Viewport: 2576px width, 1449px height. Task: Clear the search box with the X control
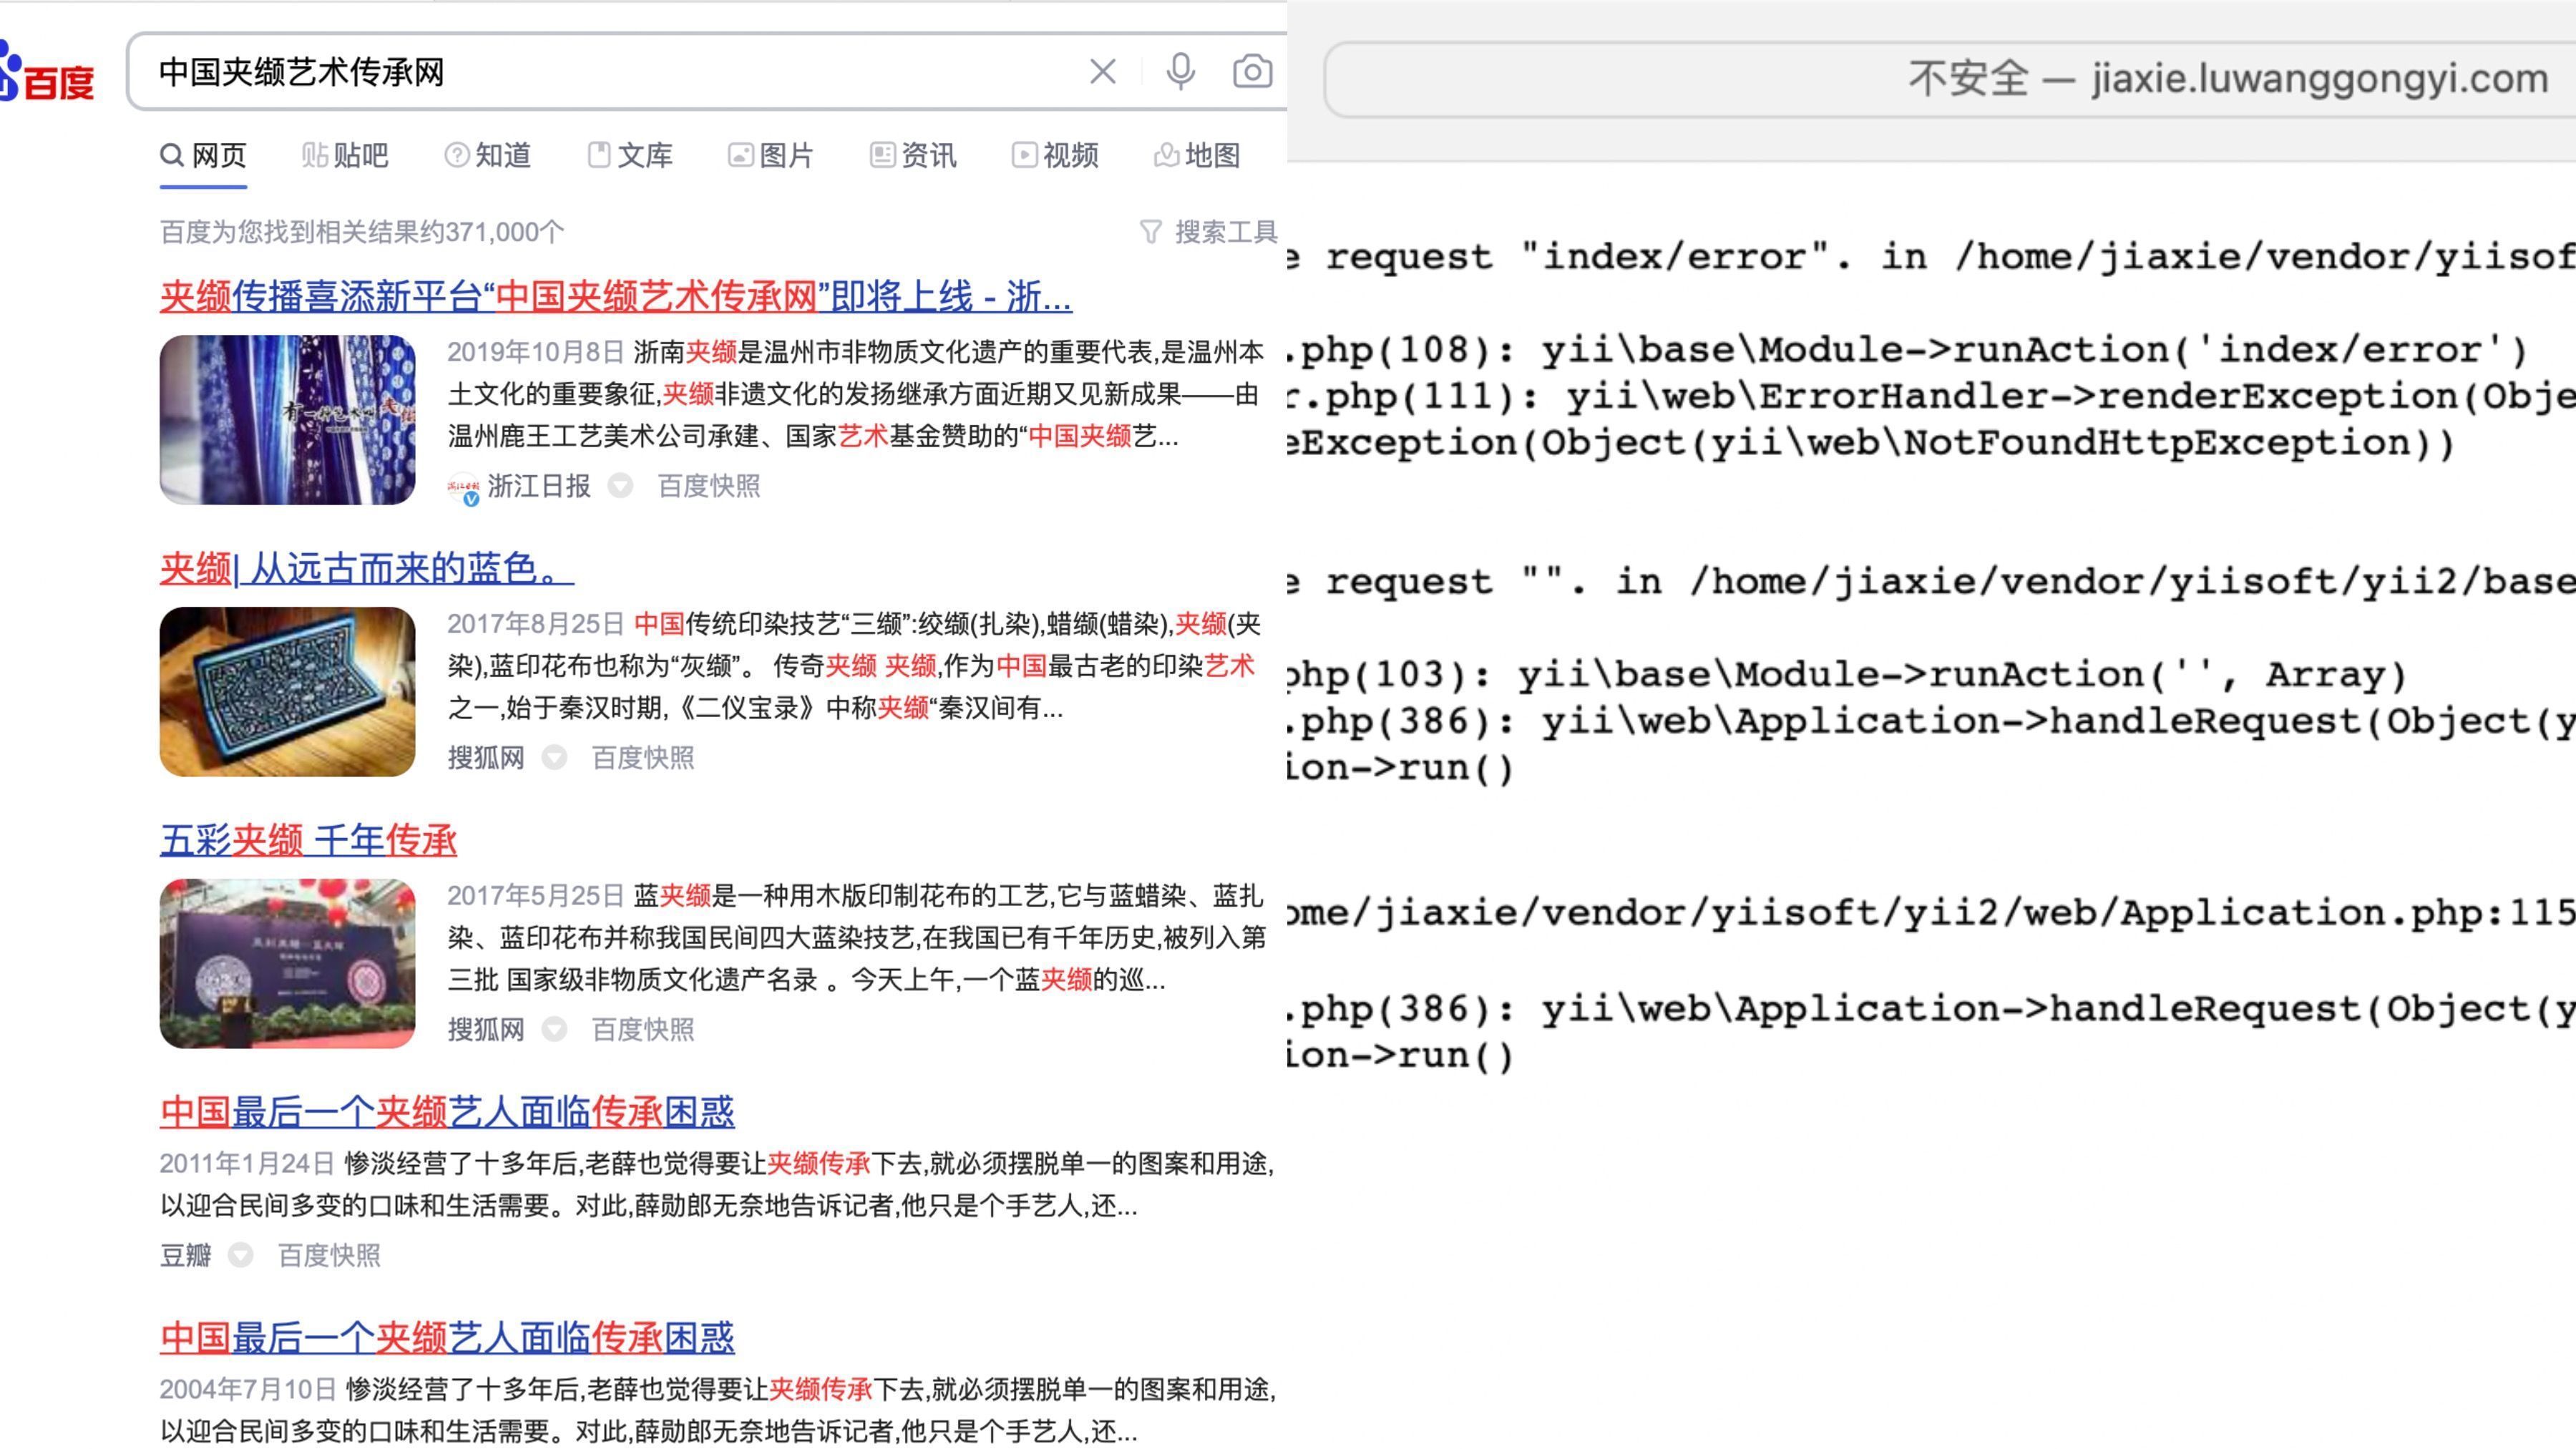1101,71
